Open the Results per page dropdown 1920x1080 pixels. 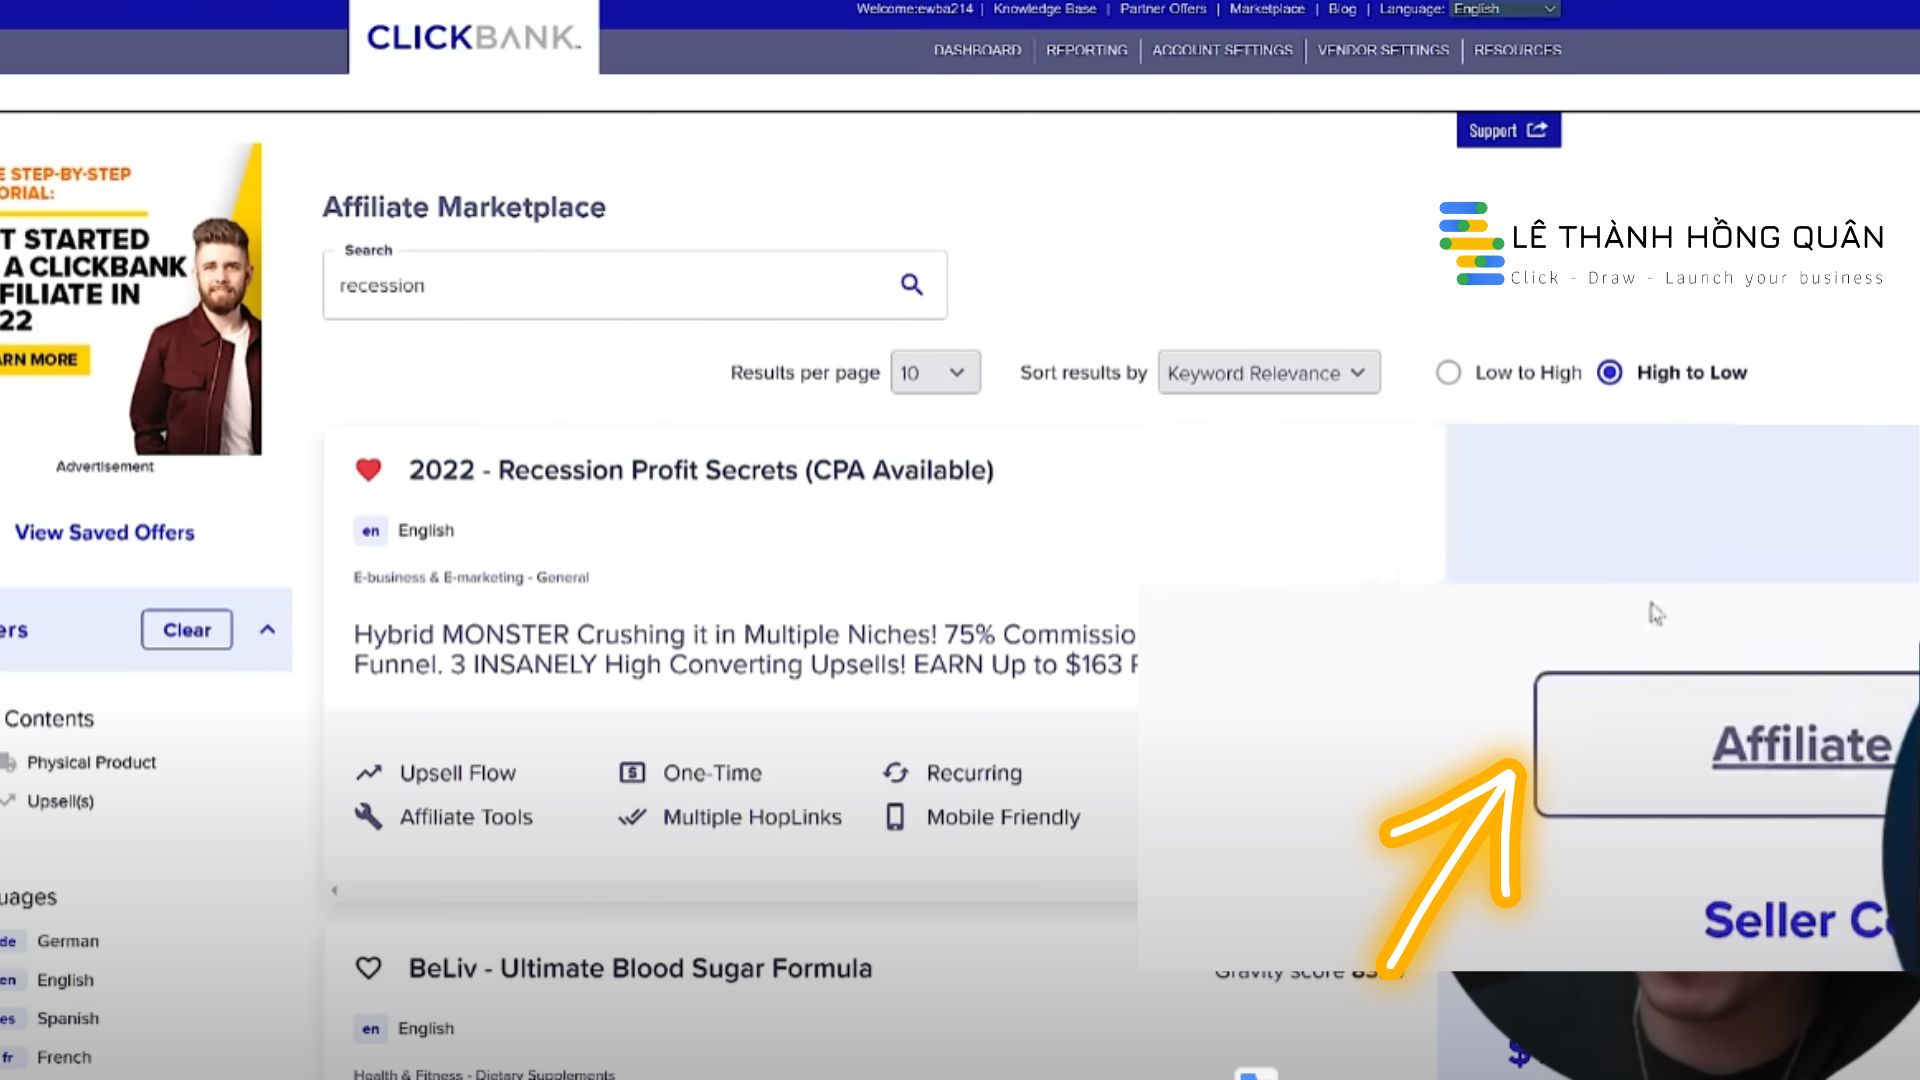(935, 373)
